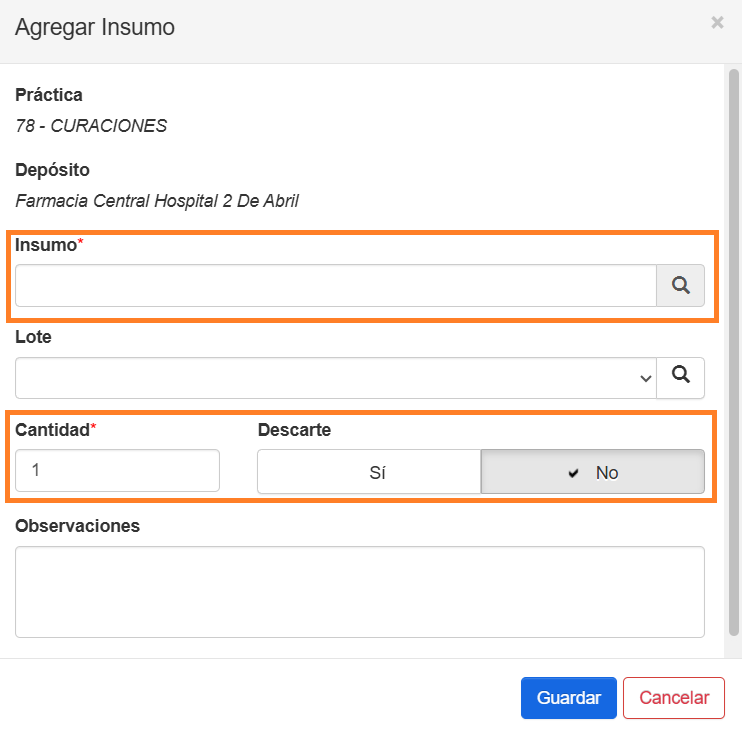This screenshot has height=732, width=742.
Task: Click the text '78 - CURACIONES'
Action: coord(91,126)
